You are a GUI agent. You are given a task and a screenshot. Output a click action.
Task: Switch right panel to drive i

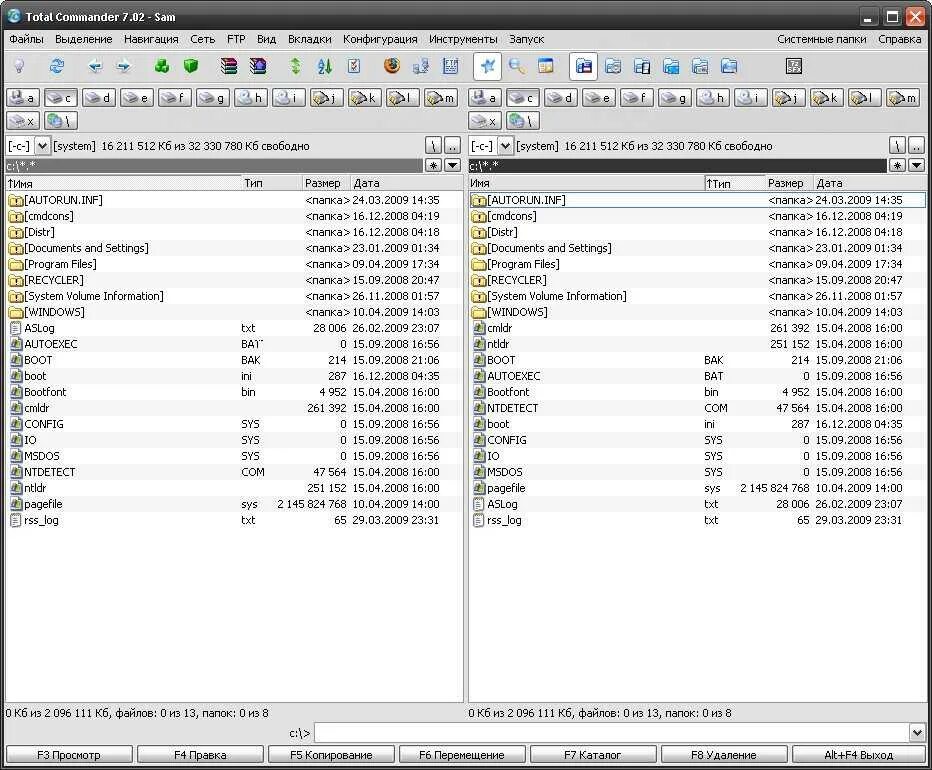coord(751,98)
